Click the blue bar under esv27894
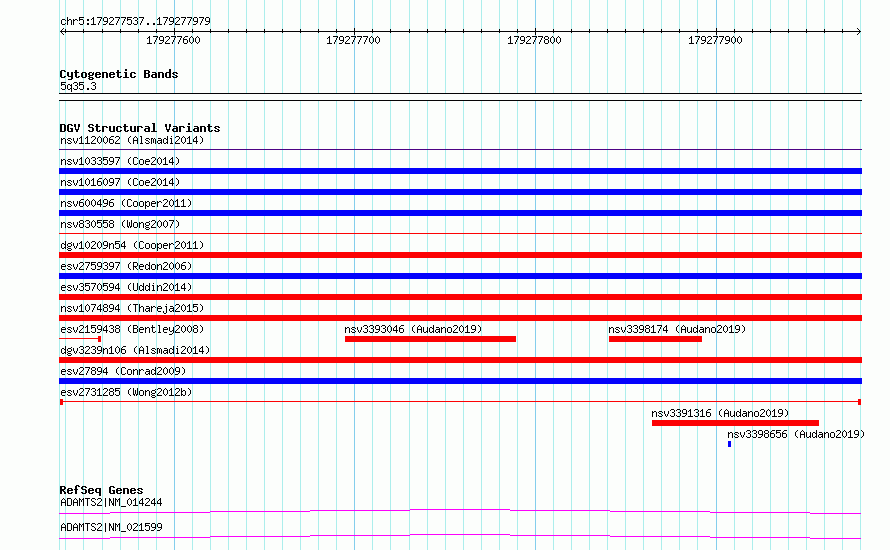Viewport: 890px width, 550px height. (460, 381)
